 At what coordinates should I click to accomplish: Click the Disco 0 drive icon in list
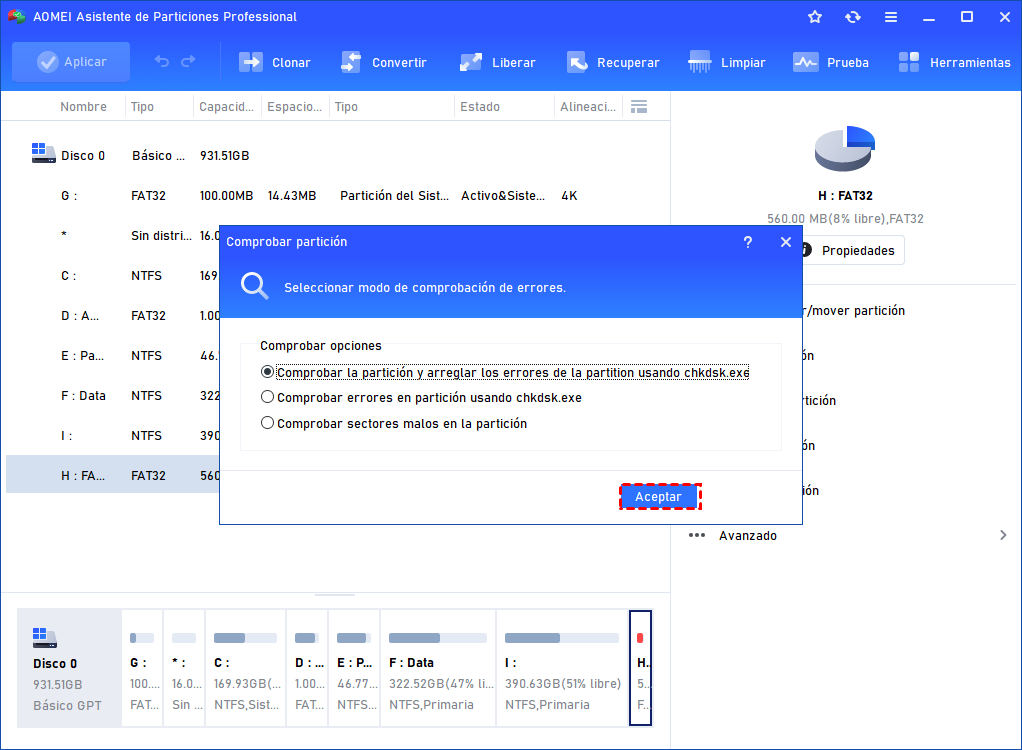pyautogui.click(x=44, y=153)
